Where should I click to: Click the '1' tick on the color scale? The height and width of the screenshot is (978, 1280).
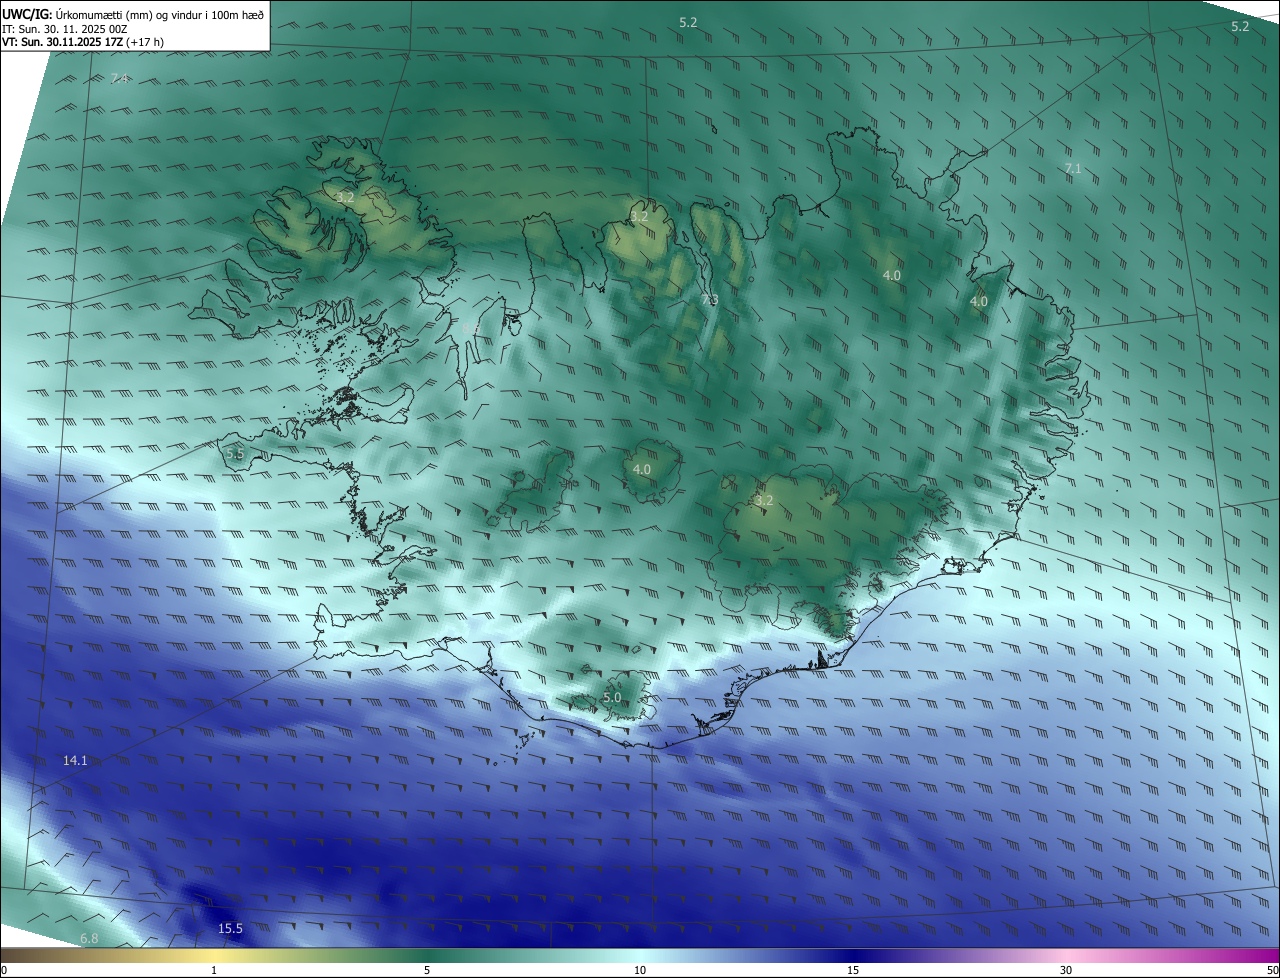pyautogui.click(x=214, y=970)
